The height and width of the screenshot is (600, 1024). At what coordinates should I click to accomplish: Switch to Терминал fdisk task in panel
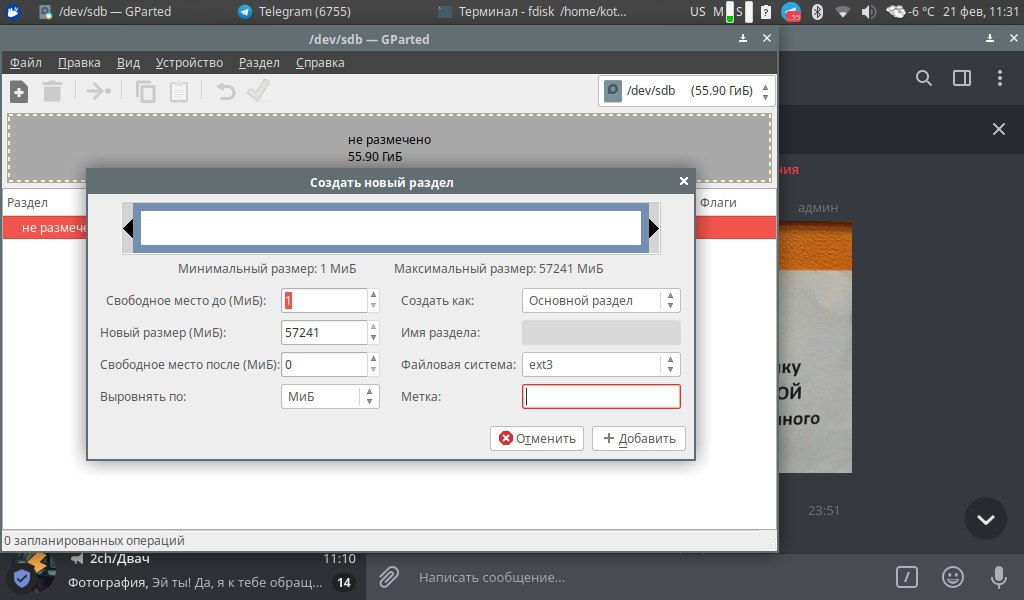tap(532, 11)
